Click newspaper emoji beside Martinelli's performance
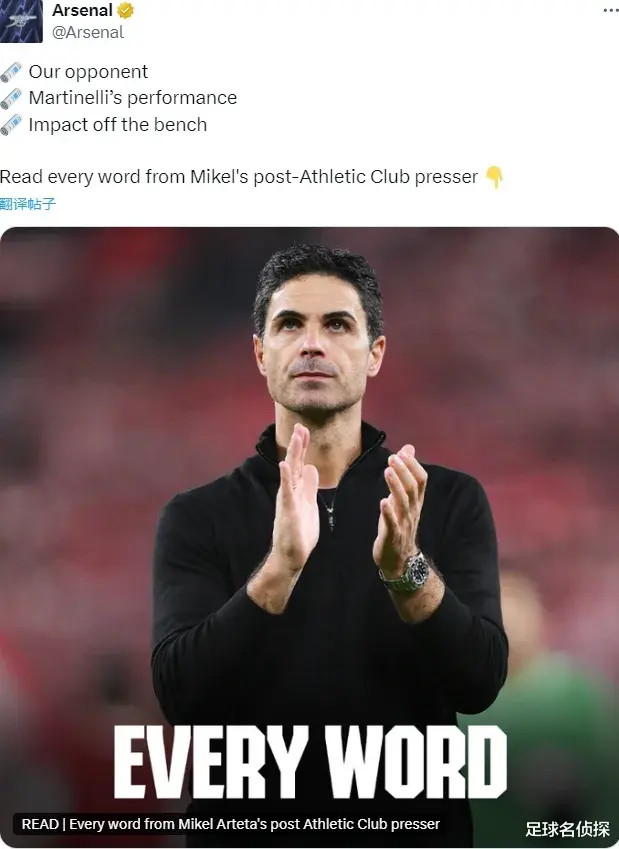Image resolution: width=619 pixels, height=849 pixels. 11,98
